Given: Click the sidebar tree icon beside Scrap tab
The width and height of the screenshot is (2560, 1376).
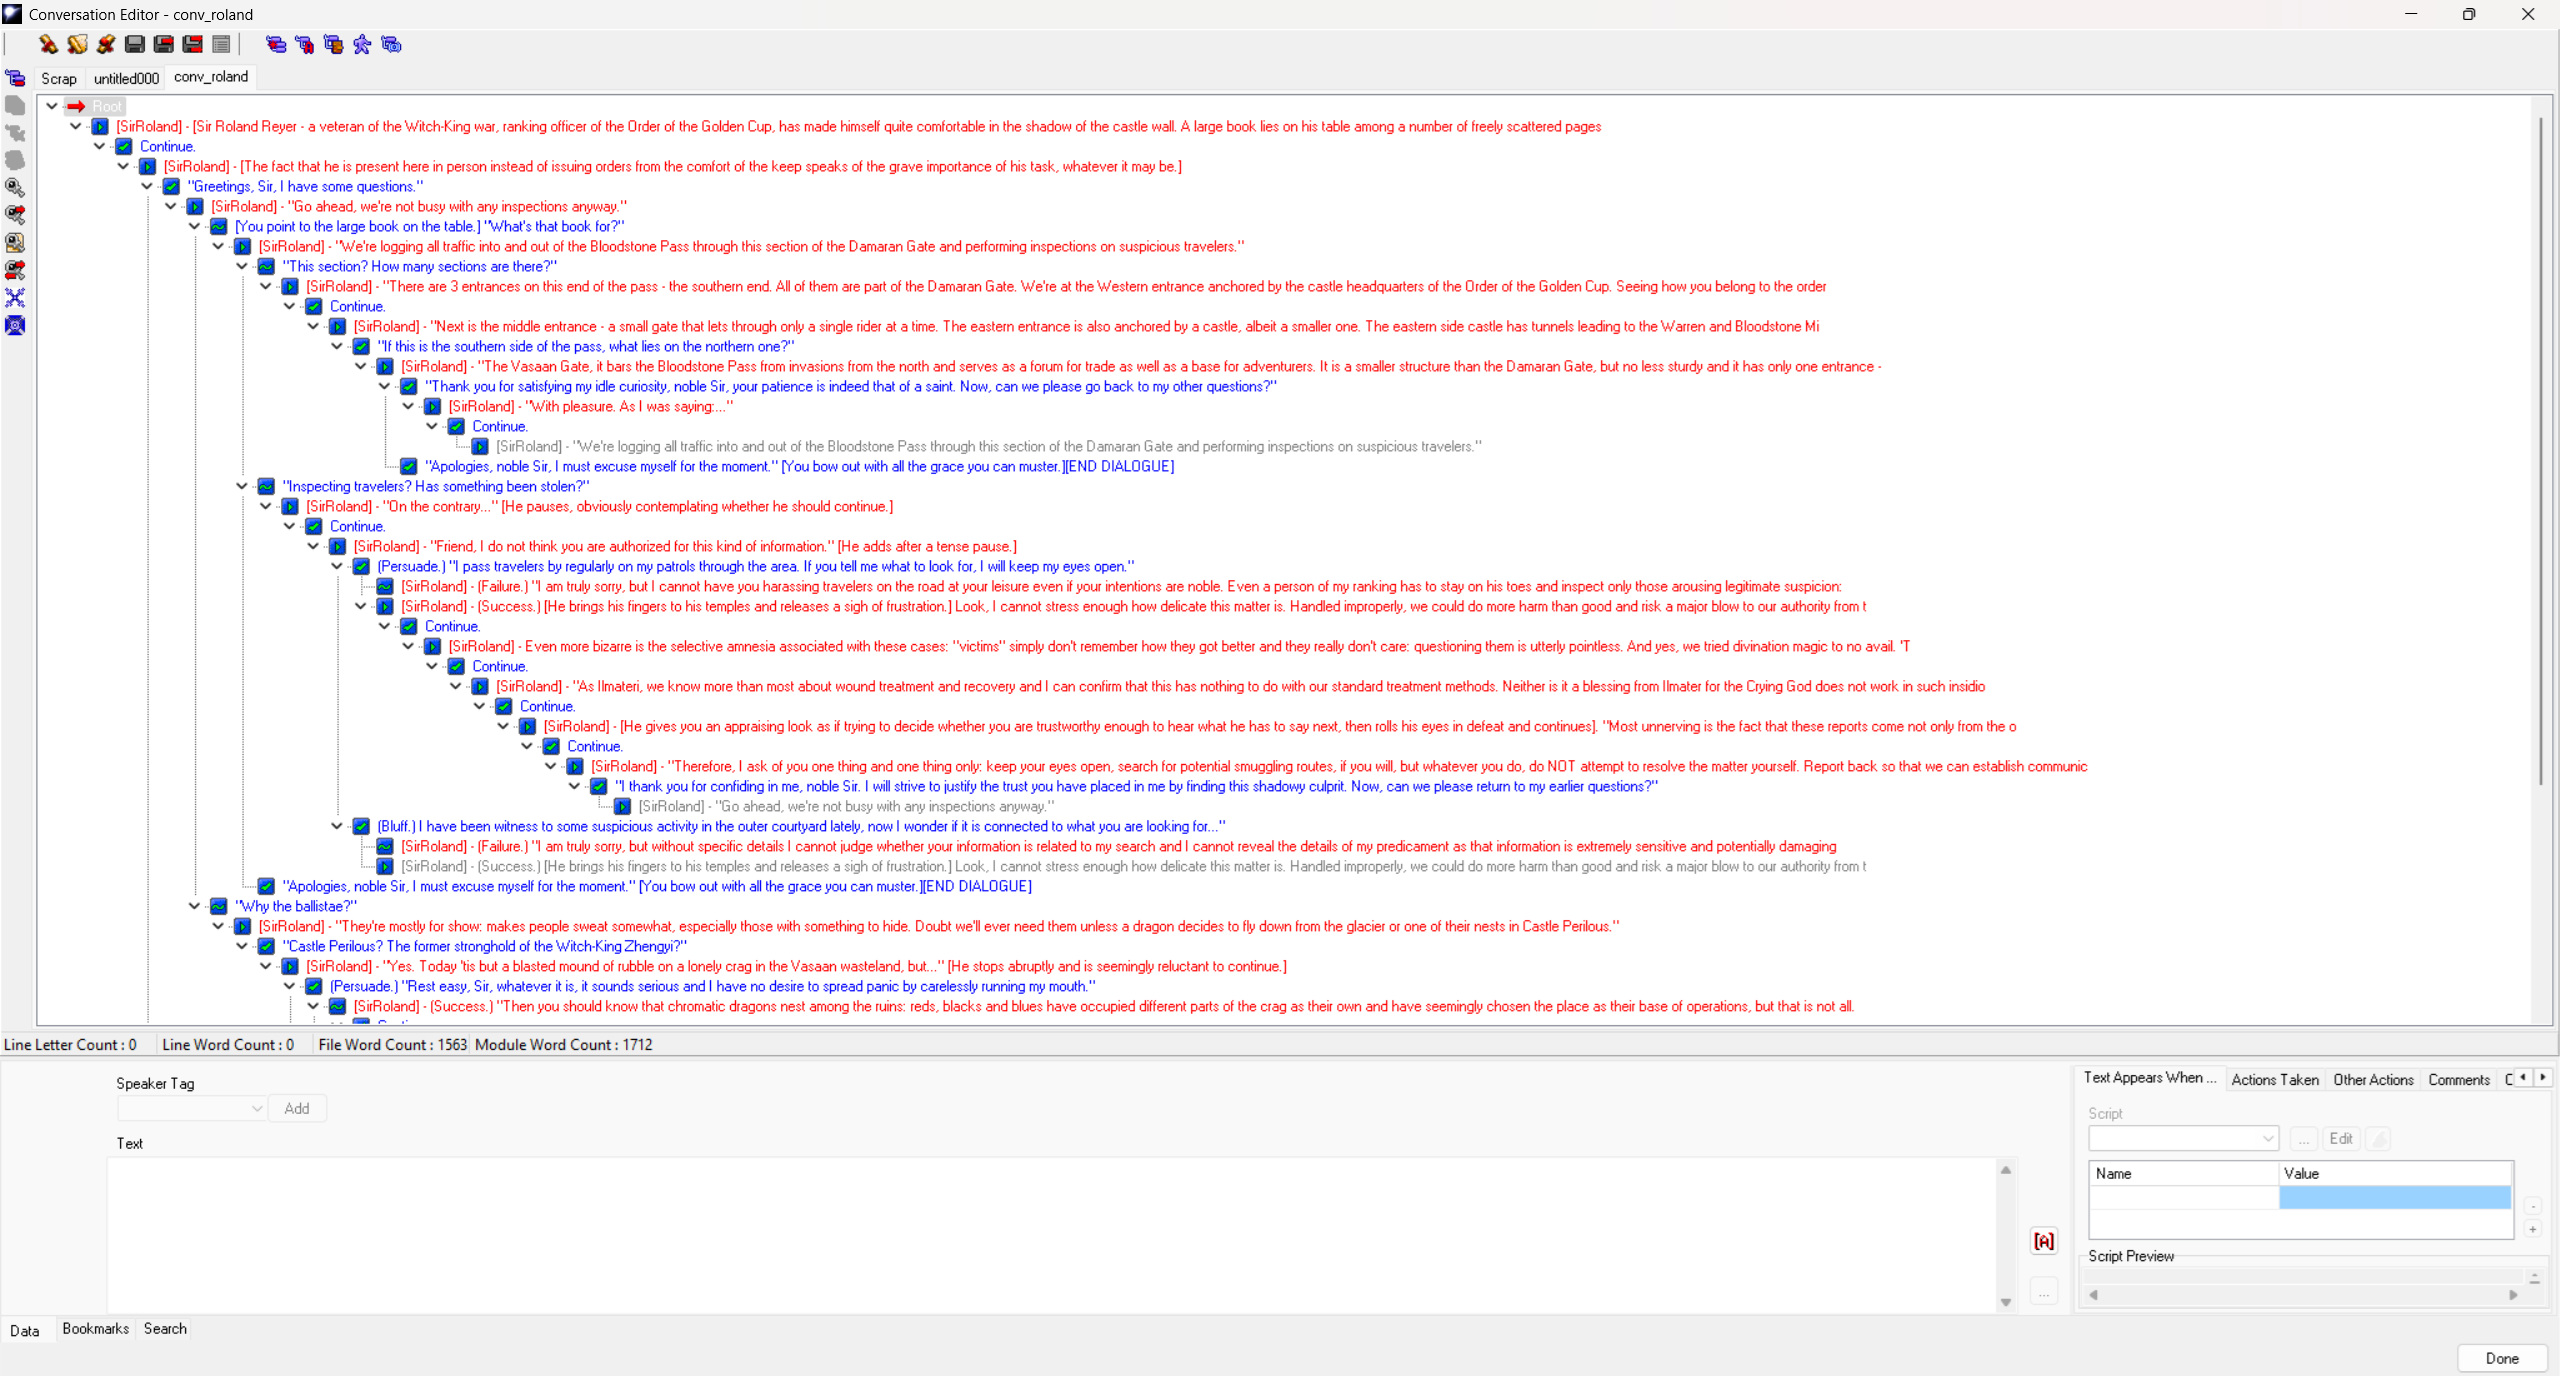Looking at the screenshot, I should click(15, 78).
